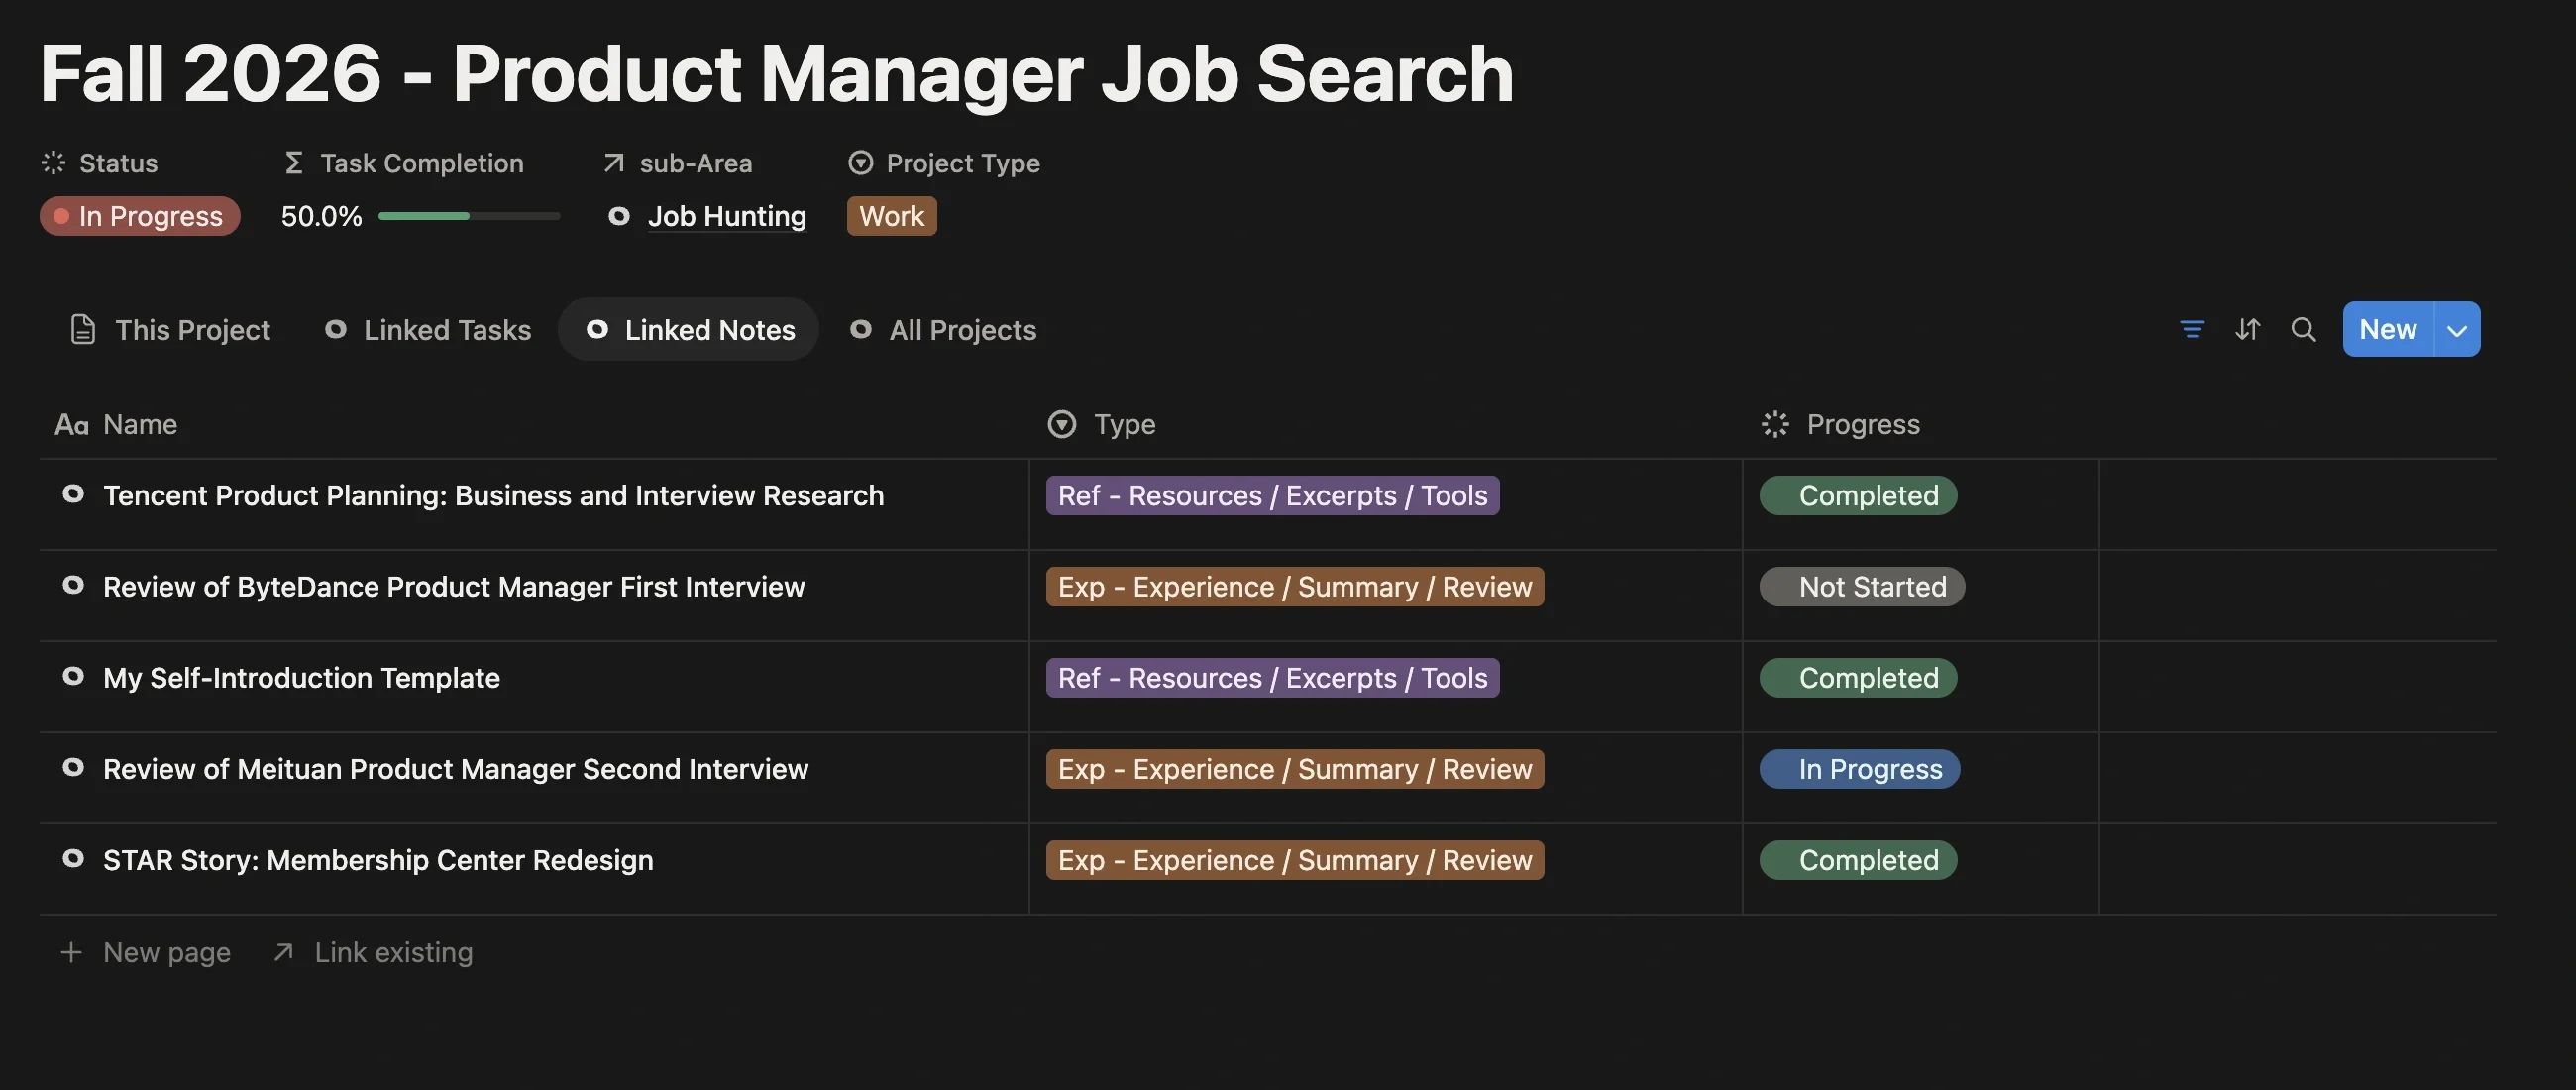Change Not Started progress for ByteDance row
The image size is (2576, 1090).
(1862, 586)
